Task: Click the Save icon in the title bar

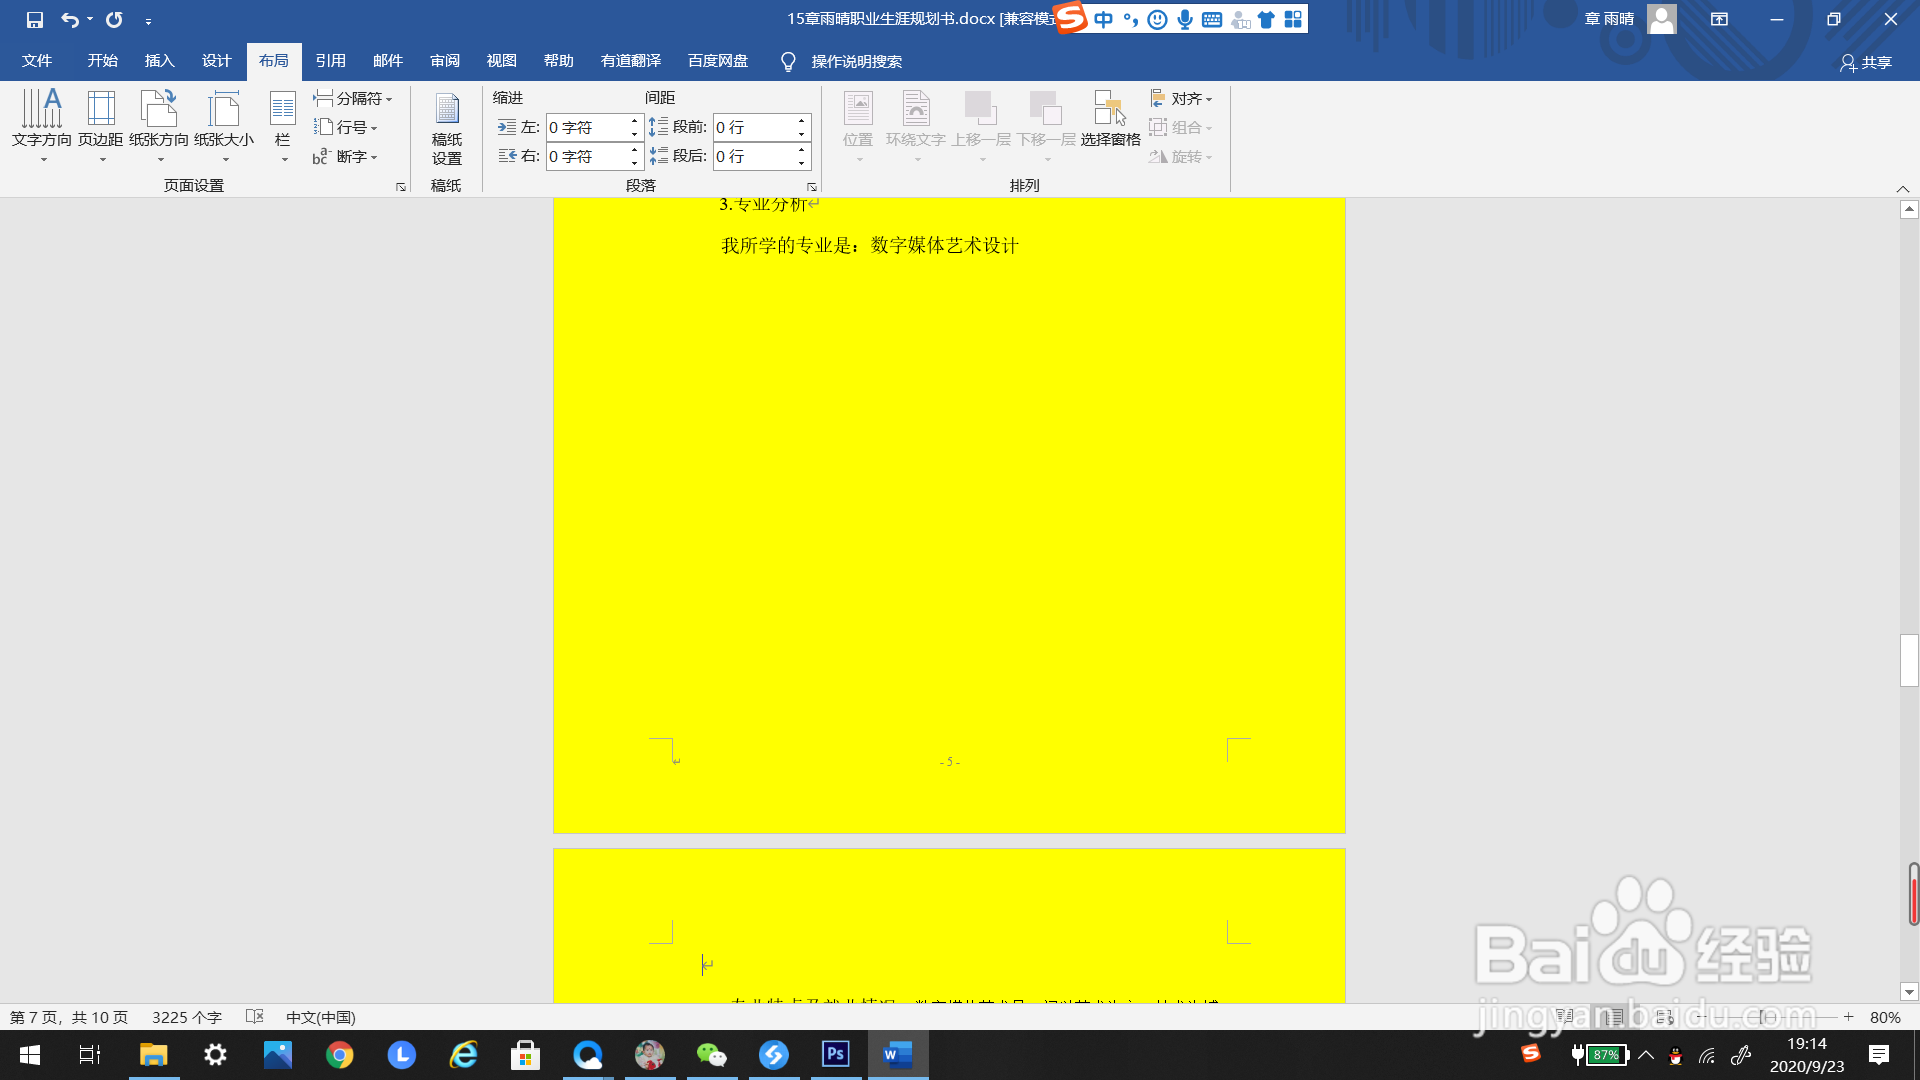Action: [x=35, y=20]
